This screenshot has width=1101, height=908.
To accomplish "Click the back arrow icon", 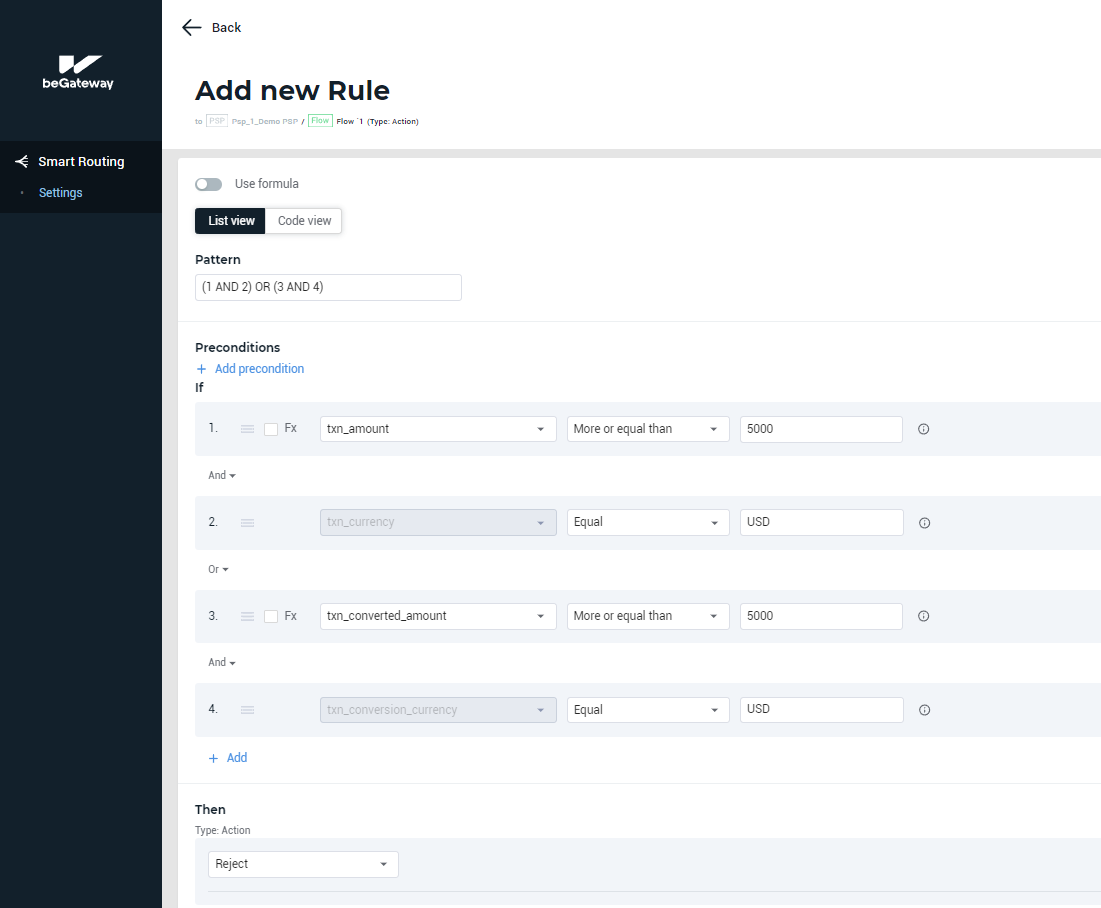I will [x=192, y=27].
